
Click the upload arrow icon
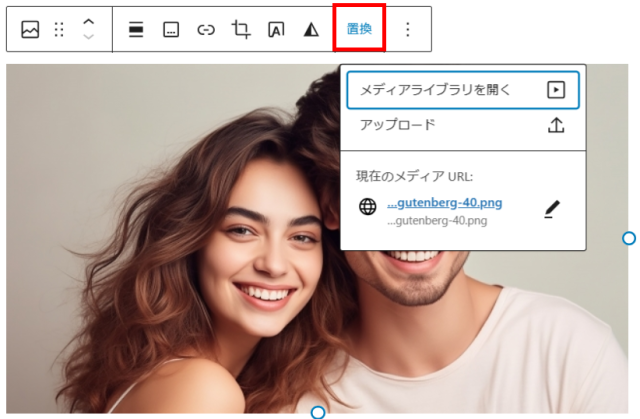tap(557, 125)
